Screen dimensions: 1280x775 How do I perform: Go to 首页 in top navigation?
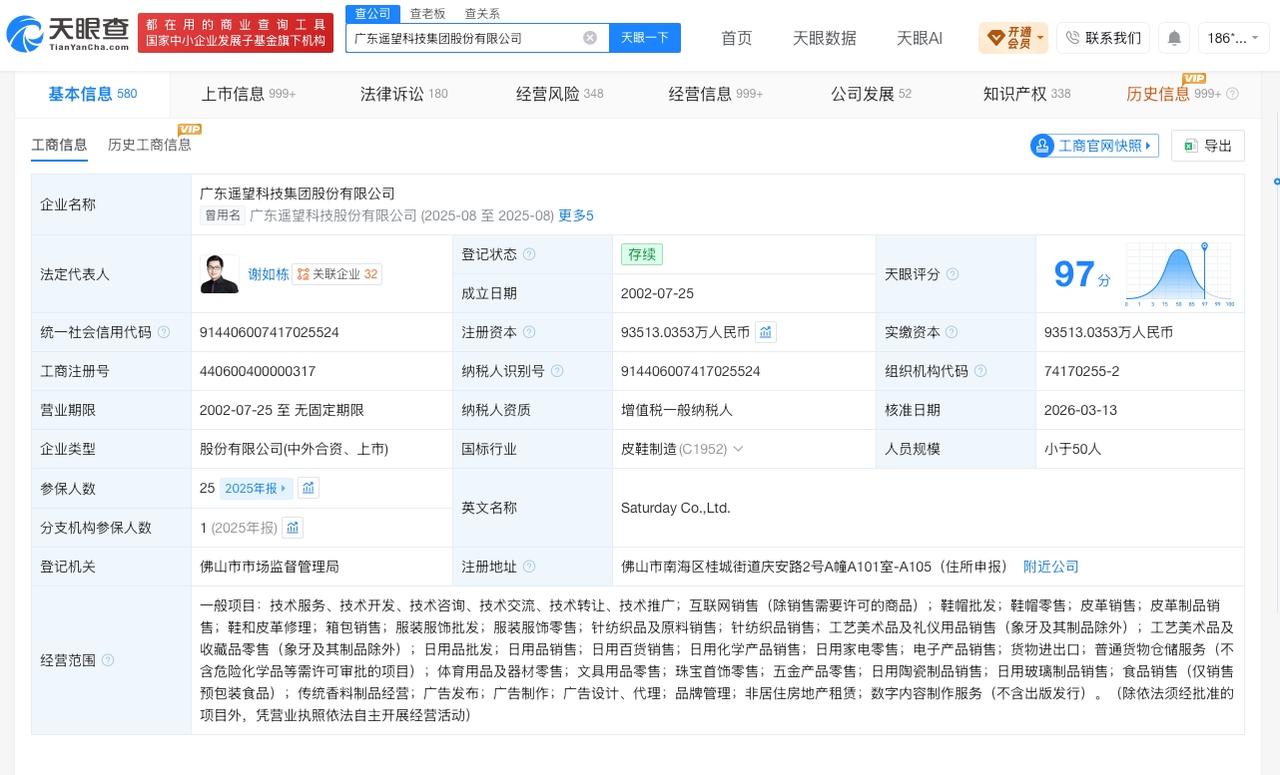[737, 38]
